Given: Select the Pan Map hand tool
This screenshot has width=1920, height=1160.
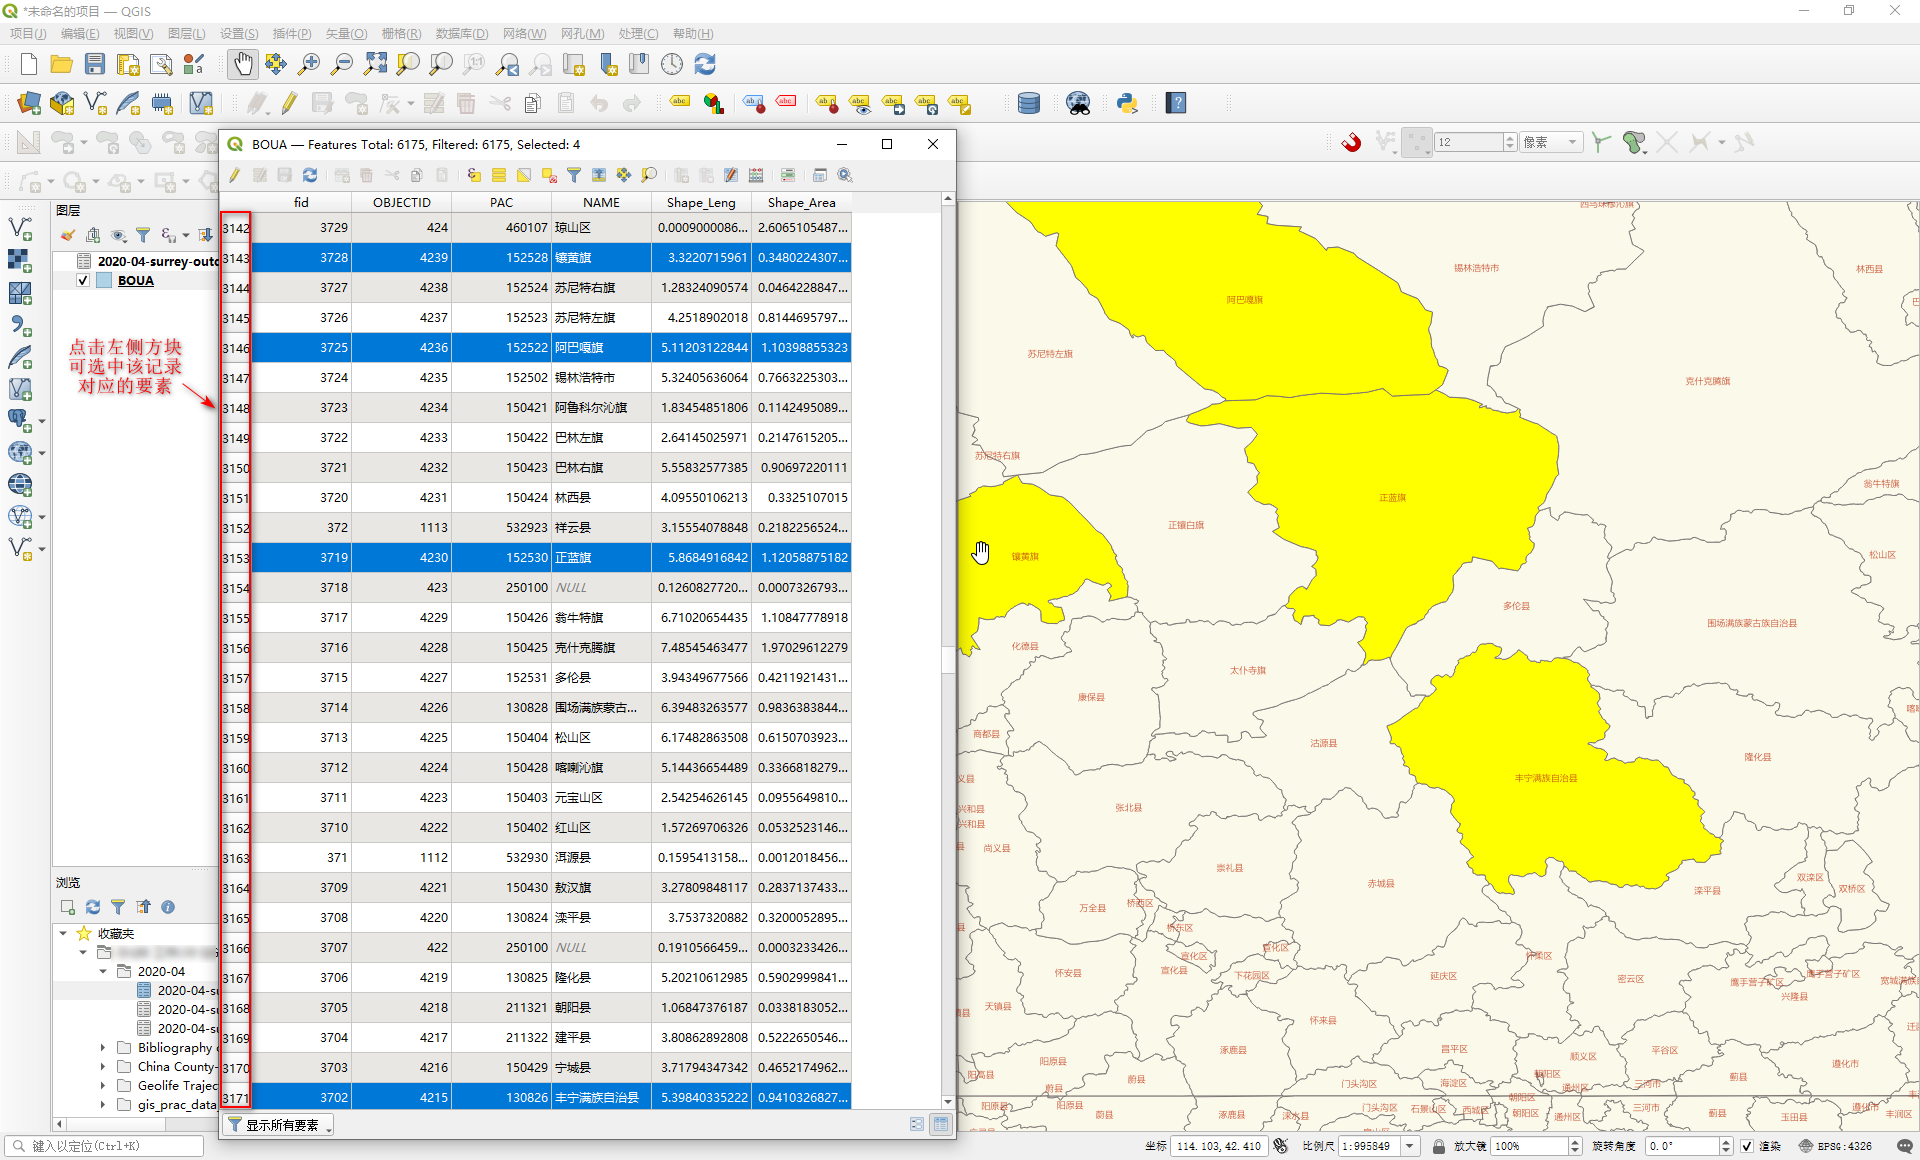Looking at the screenshot, I should tap(243, 65).
